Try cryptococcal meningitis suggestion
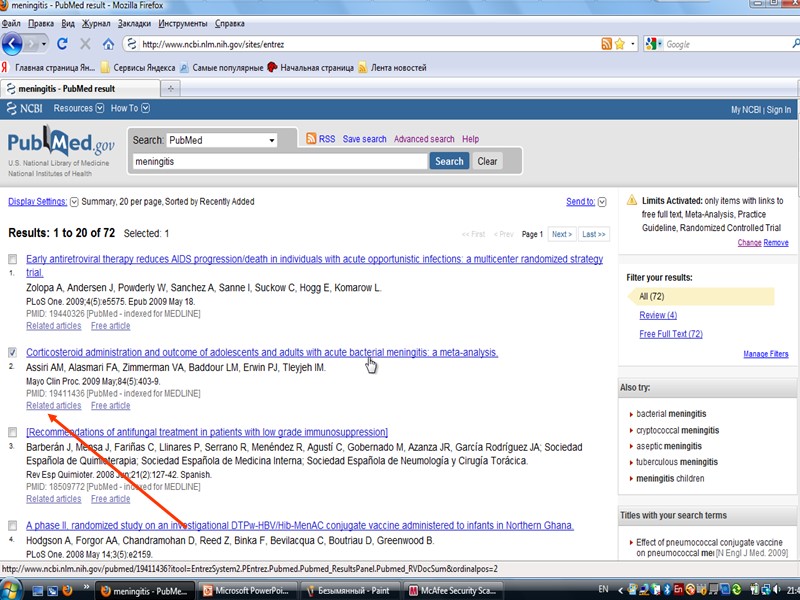 [678, 430]
